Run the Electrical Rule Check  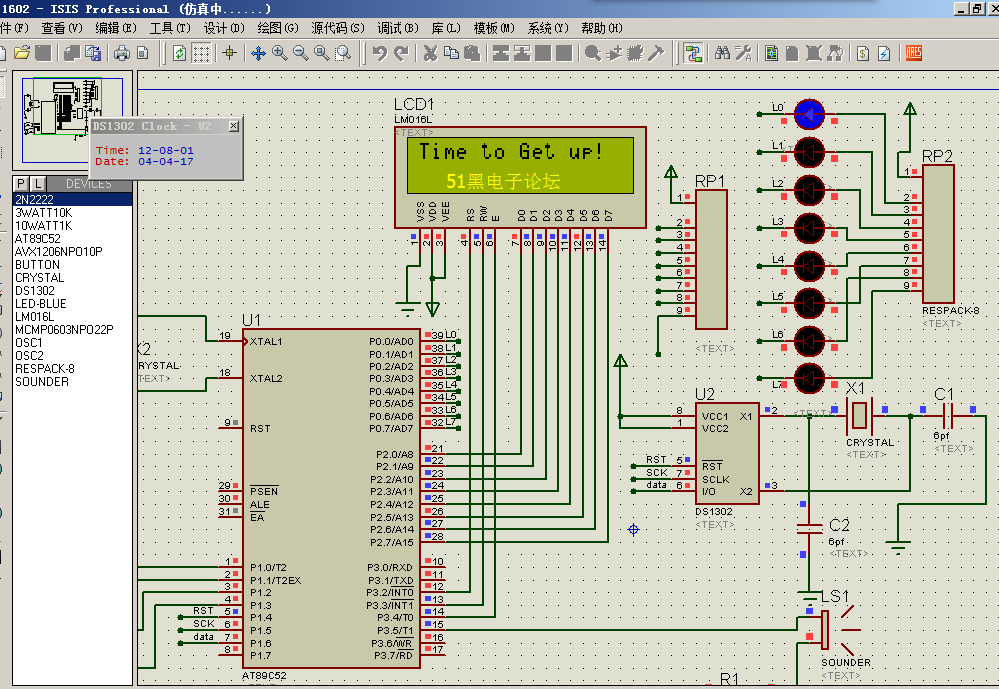pos(884,53)
